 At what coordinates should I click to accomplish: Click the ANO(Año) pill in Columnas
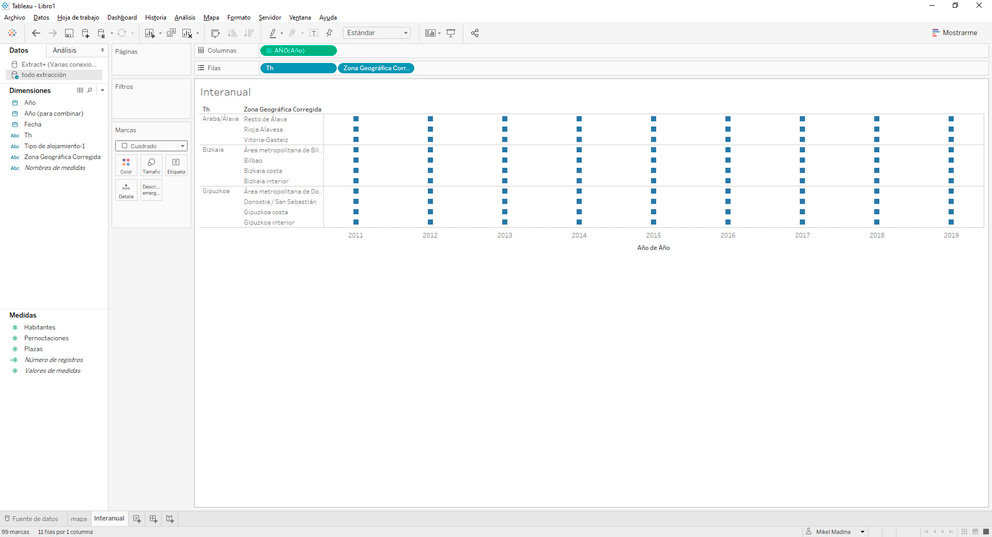coord(298,50)
